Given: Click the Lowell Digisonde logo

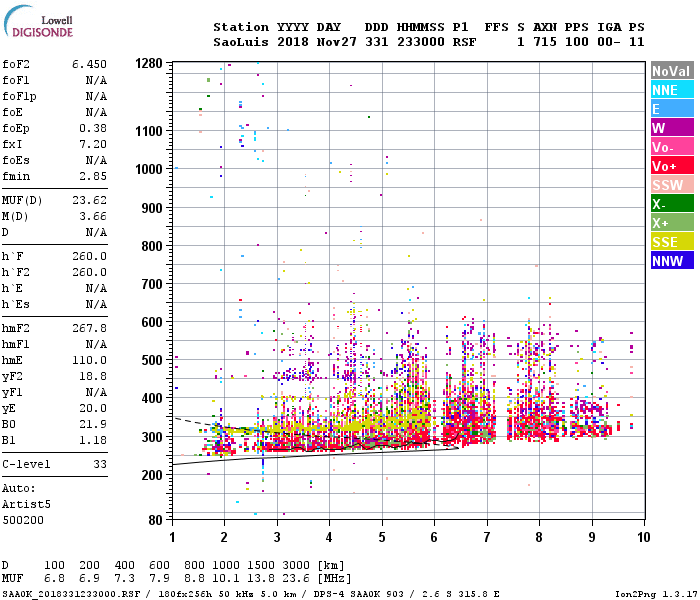Looking at the screenshot, I should 38,21.
